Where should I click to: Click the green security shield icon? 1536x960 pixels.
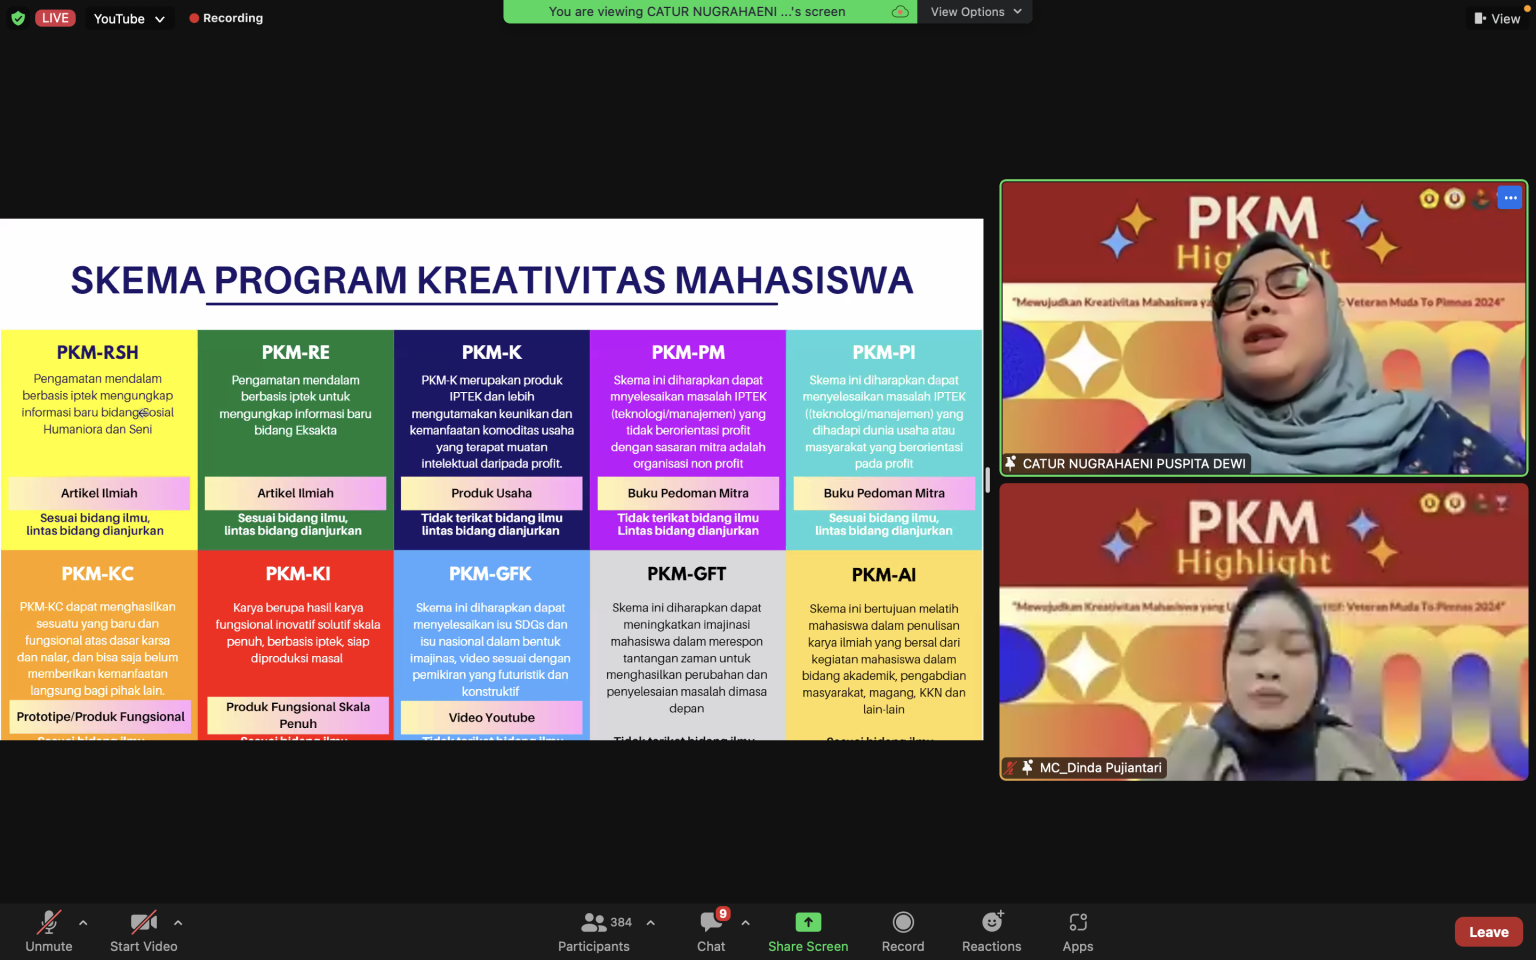[16, 17]
